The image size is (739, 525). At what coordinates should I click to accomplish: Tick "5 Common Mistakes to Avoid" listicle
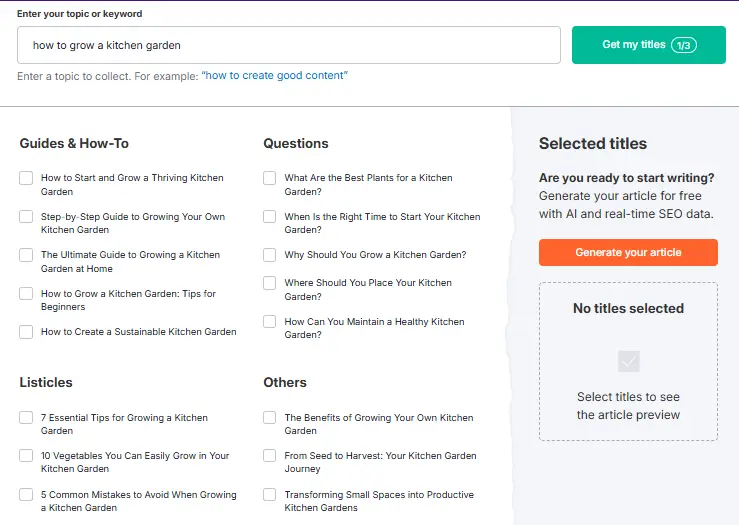point(26,495)
